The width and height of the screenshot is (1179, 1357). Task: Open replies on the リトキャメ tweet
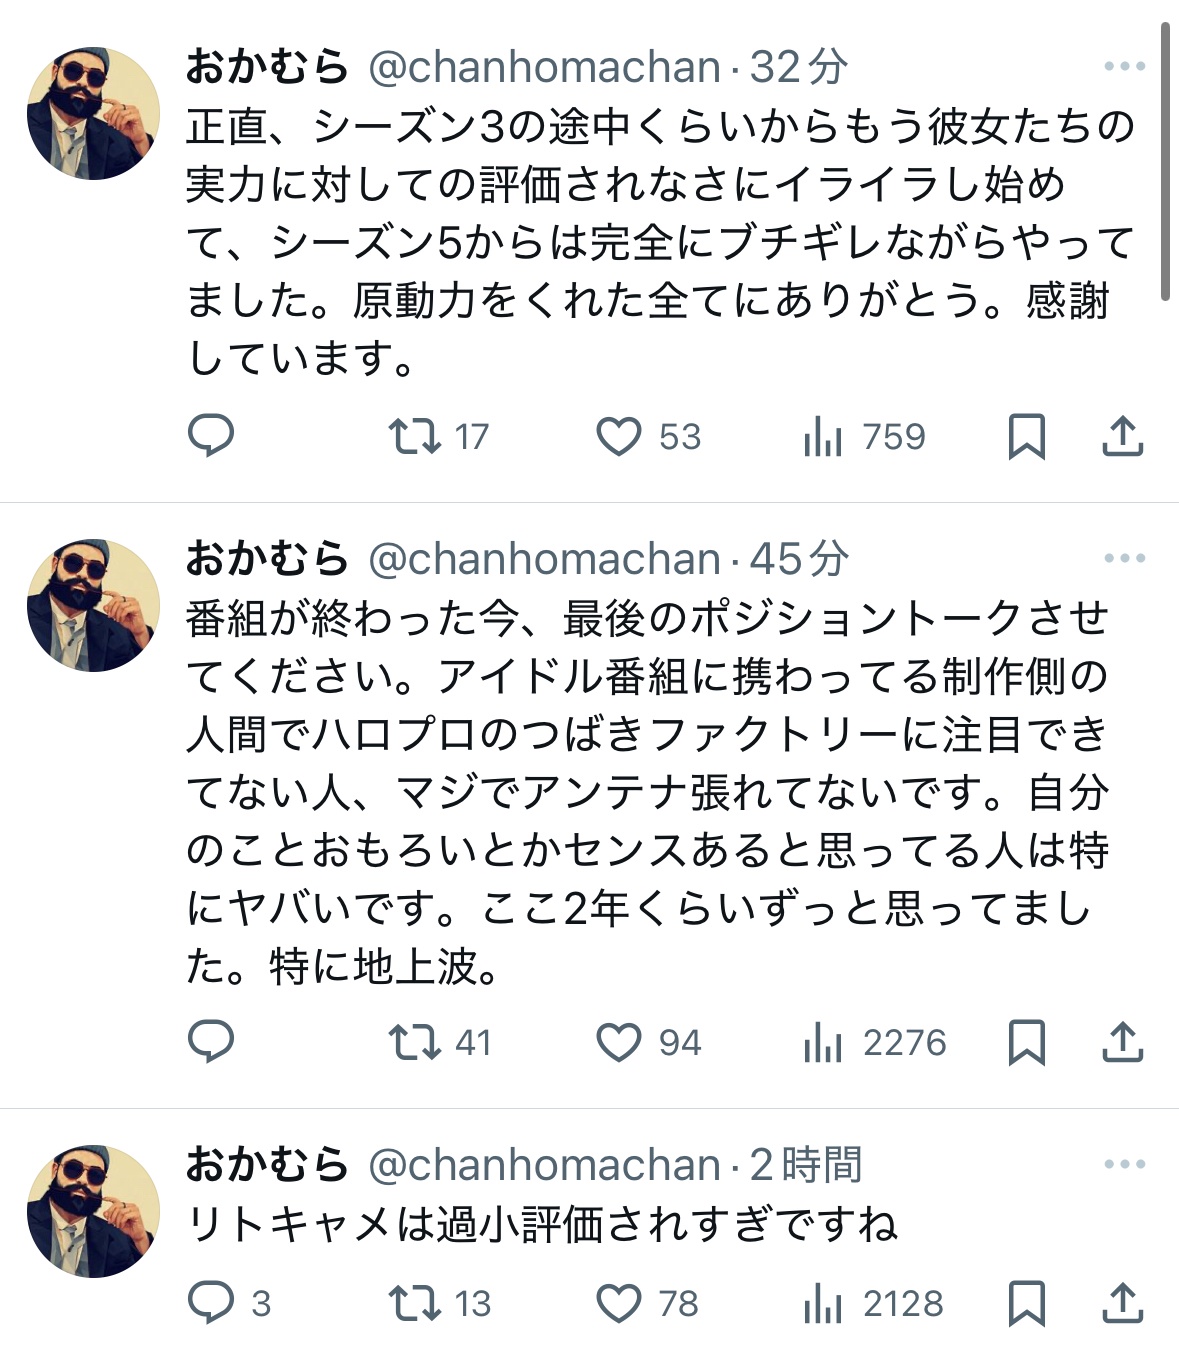(211, 1303)
